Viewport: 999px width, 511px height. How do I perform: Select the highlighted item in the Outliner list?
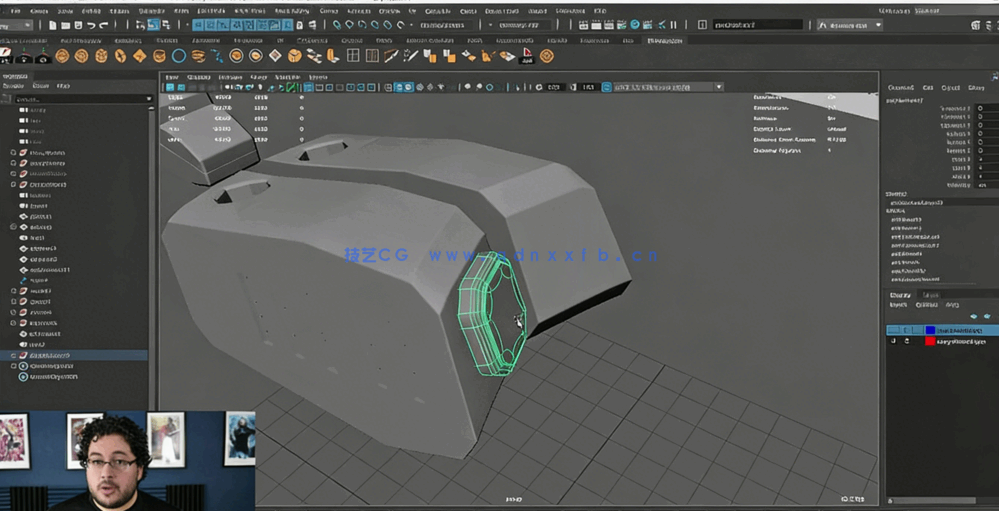[50, 355]
